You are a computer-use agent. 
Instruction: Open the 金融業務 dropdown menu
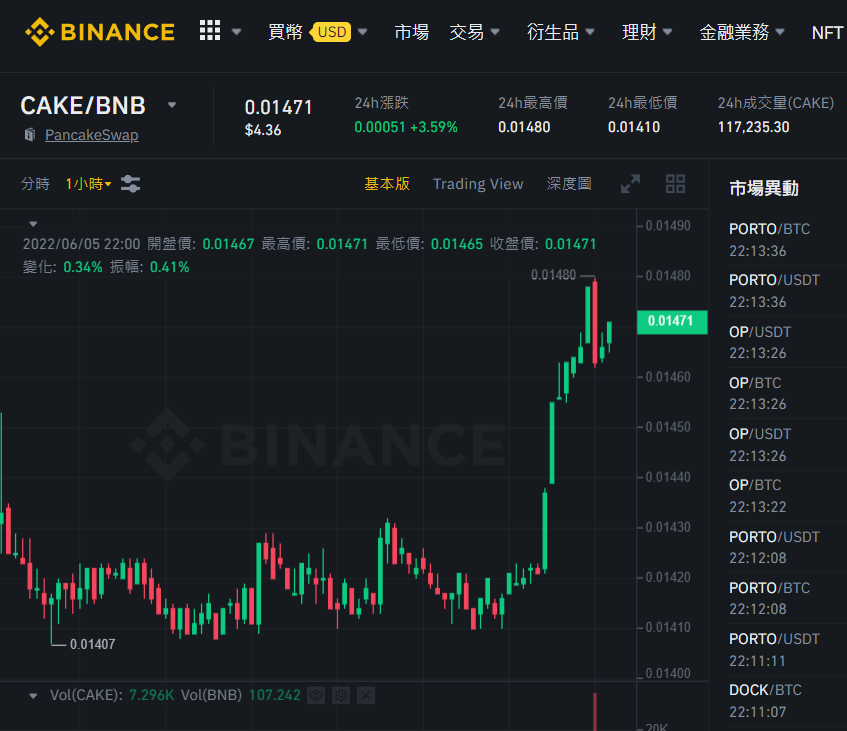tap(742, 32)
